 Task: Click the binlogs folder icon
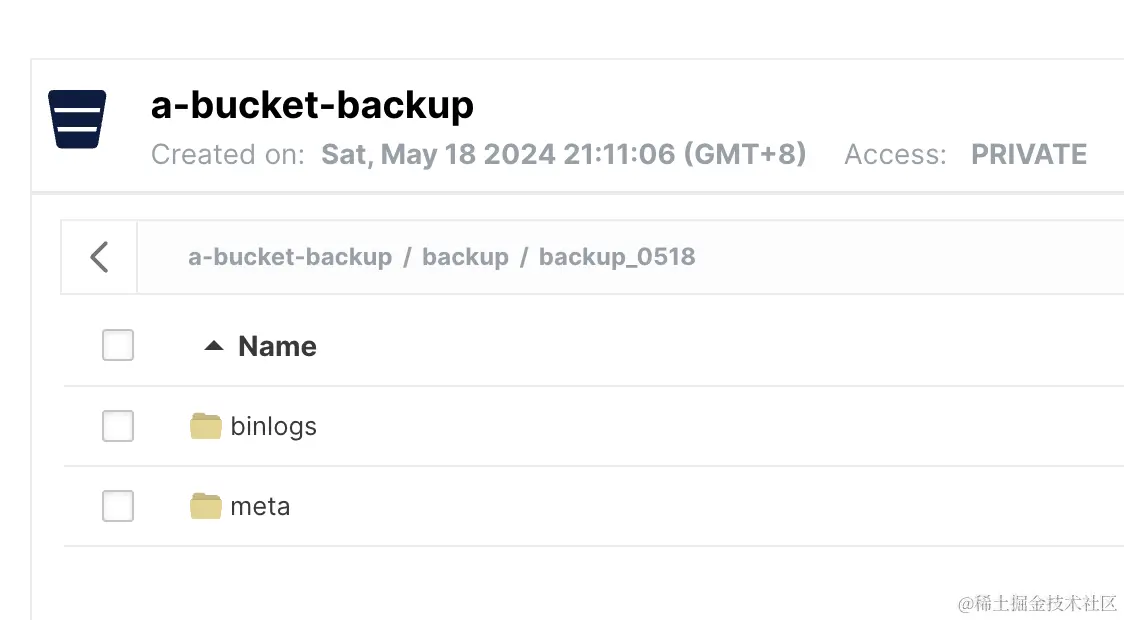coord(205,426)
